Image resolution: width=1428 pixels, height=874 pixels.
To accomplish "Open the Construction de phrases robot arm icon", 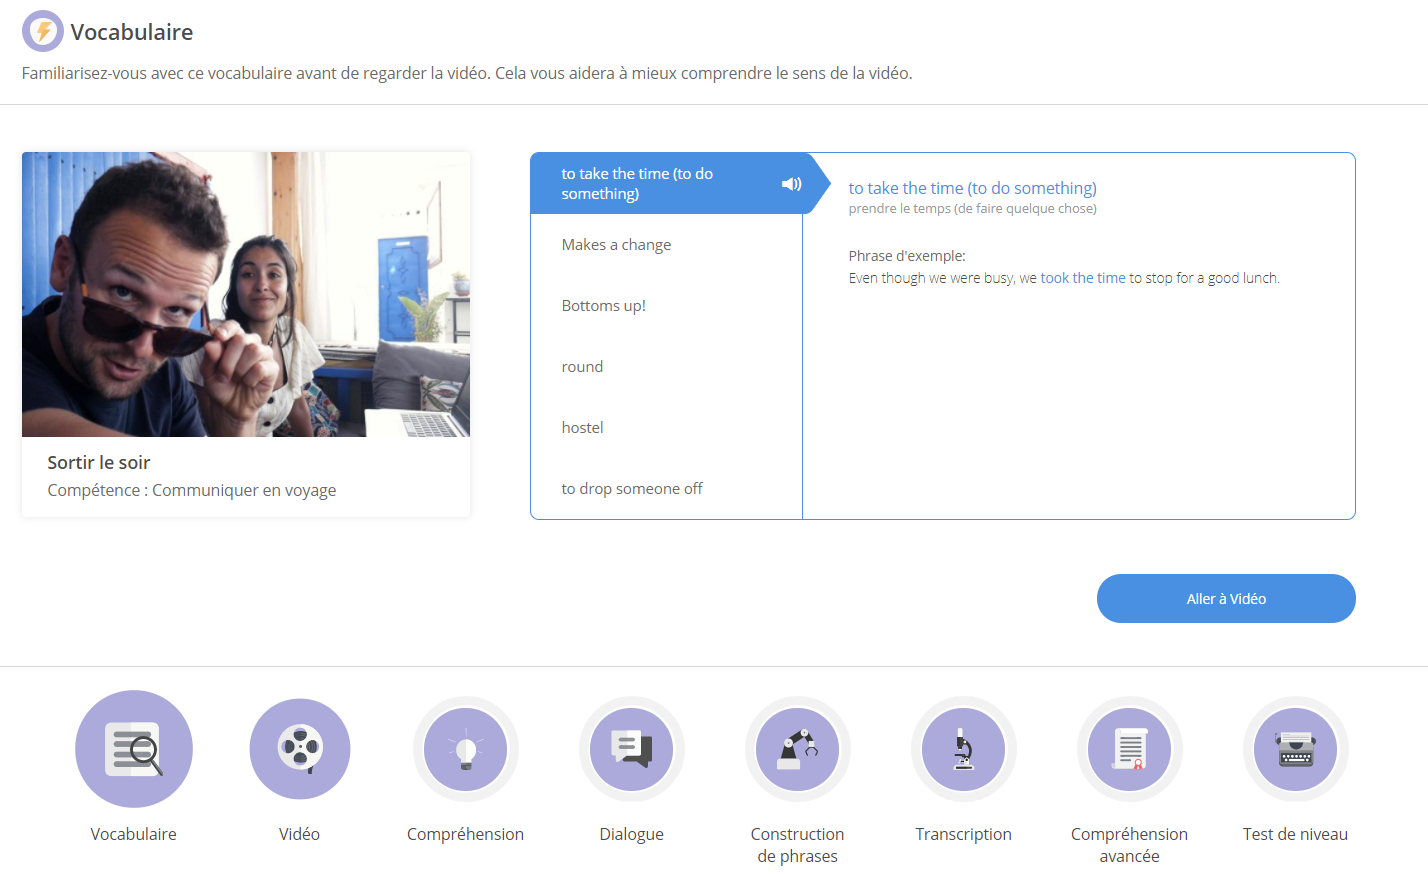I will tap(798, 749).
